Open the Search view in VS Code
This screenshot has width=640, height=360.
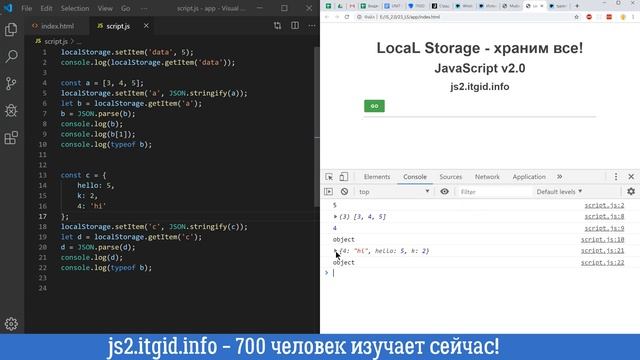(11, 56)
